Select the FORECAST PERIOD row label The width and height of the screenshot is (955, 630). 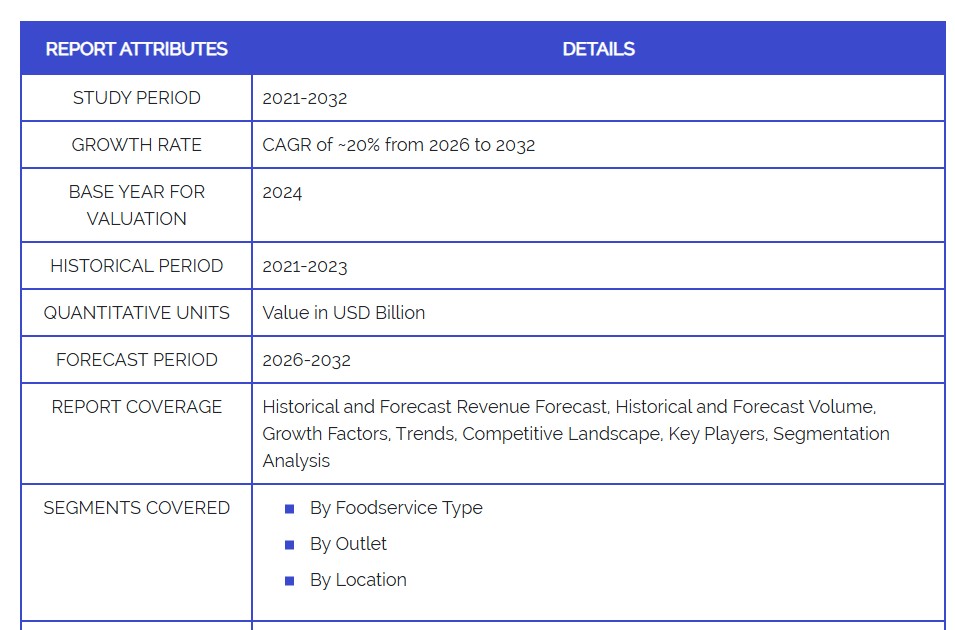click(x=136, y=360)
